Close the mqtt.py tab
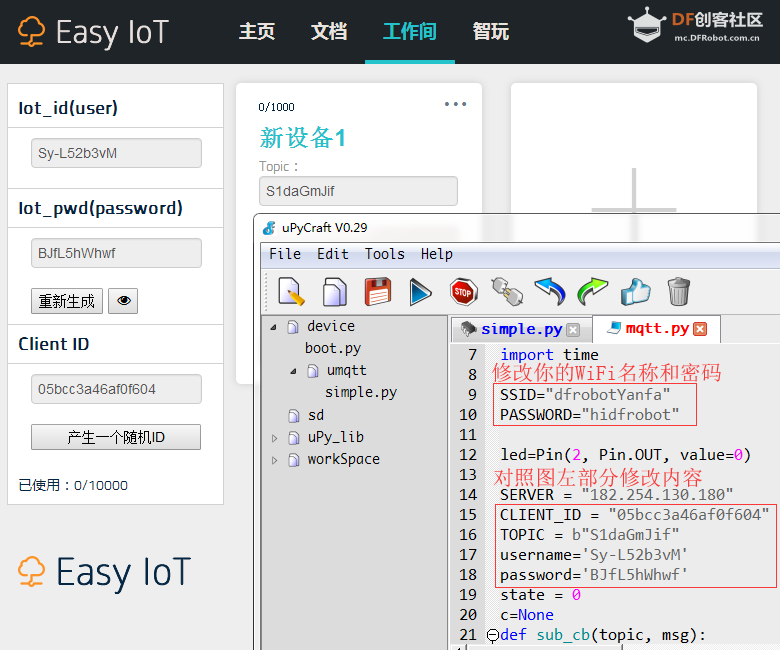 [x=700, y=329]
